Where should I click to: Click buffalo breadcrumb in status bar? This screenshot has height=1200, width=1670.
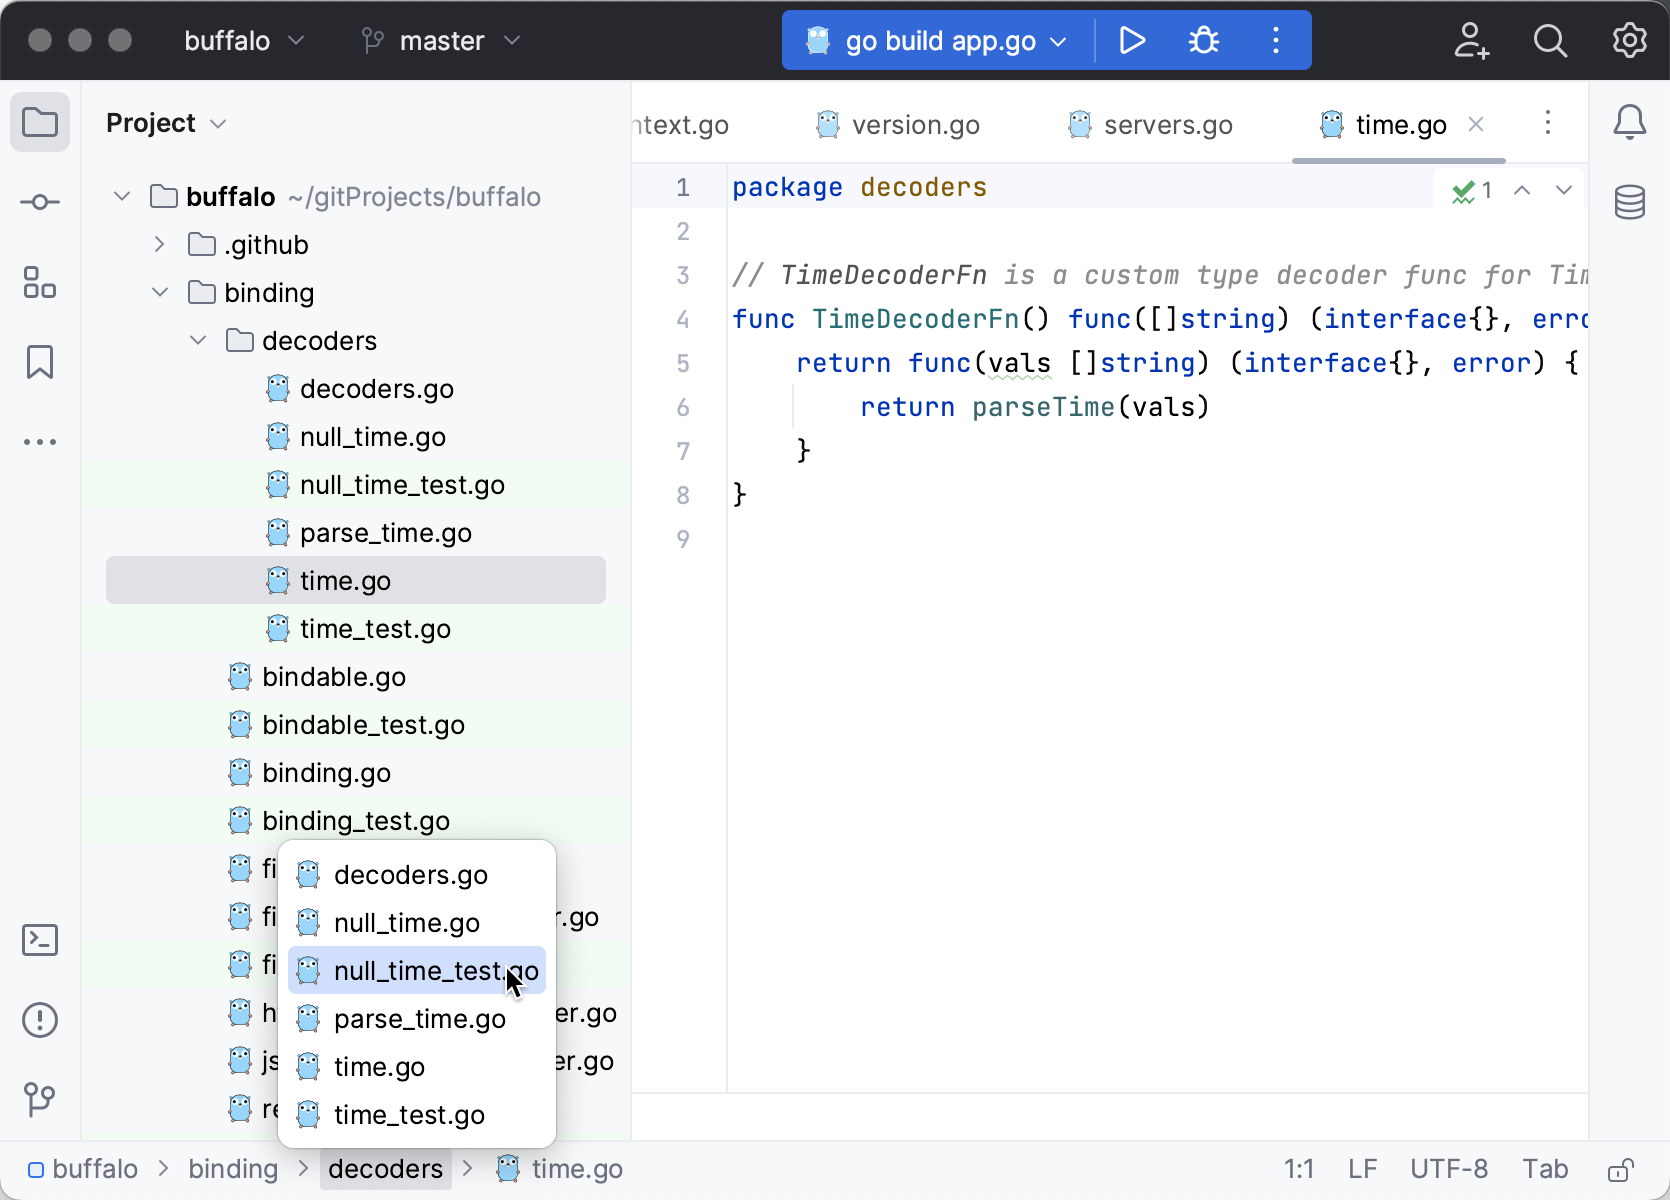click(x=83, y=1168)
